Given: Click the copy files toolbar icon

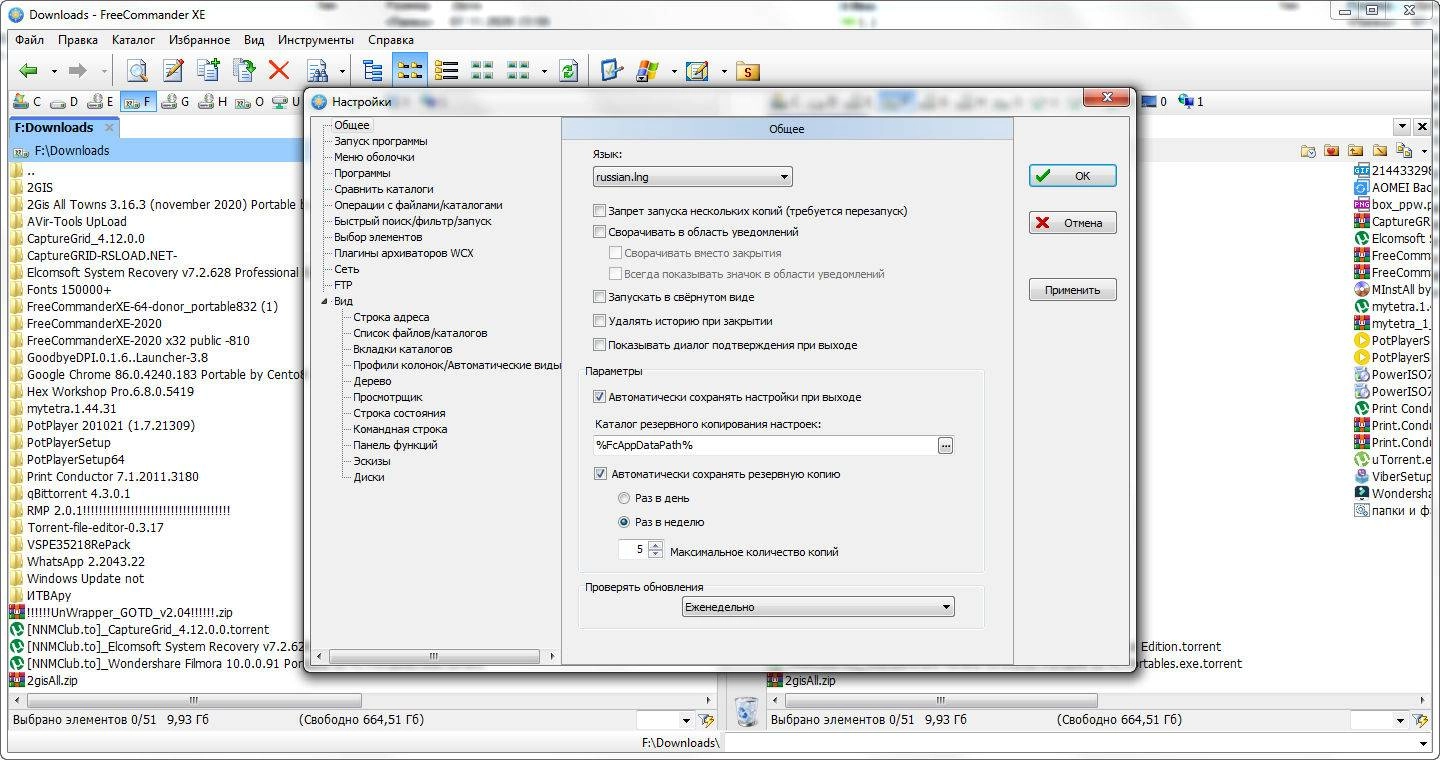Looking at the screenshot, I should coord(208,71).
